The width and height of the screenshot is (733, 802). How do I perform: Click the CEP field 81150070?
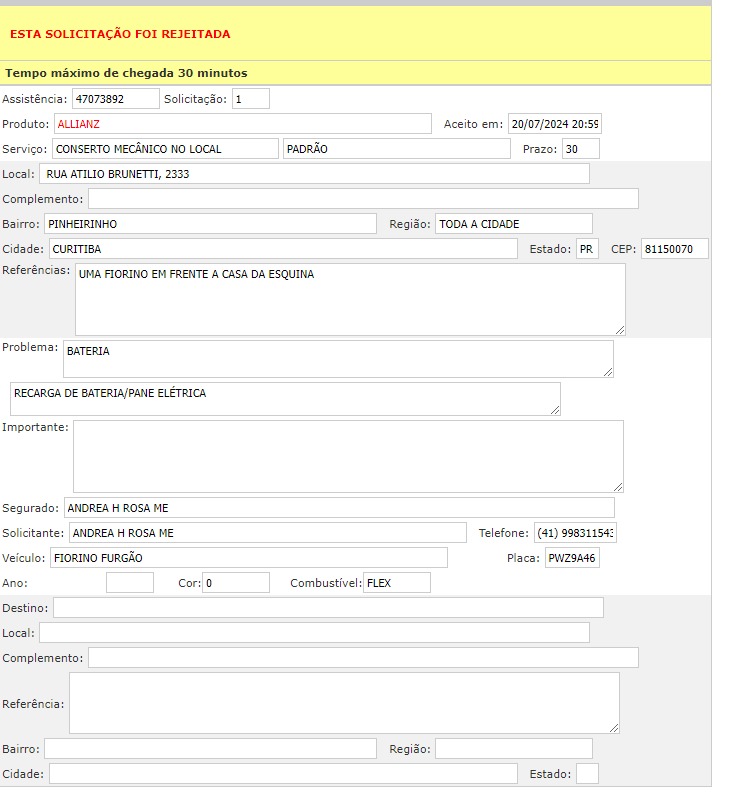point(674,249)
